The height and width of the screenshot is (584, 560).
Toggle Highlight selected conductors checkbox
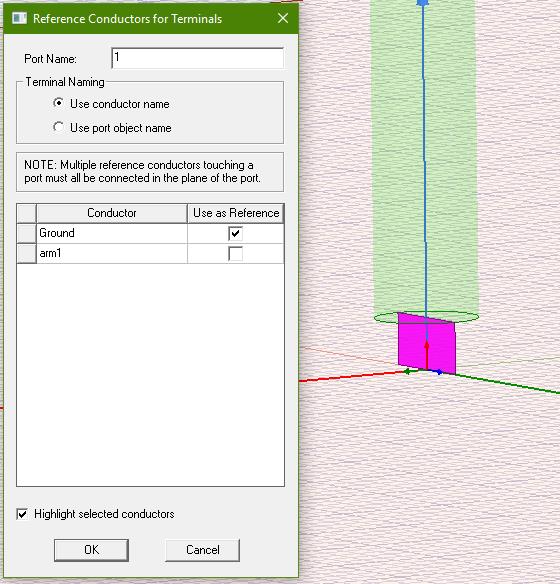tap(22, 514)
